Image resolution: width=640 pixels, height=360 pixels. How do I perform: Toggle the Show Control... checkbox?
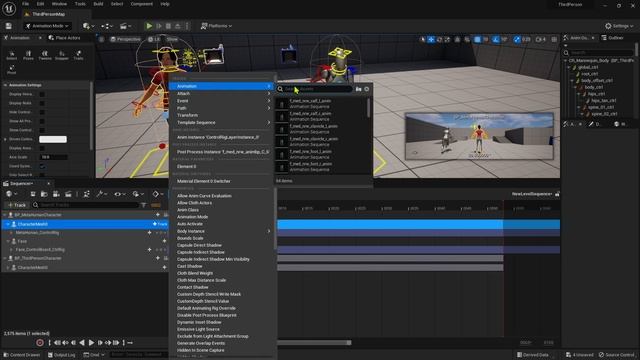(42, 130)
